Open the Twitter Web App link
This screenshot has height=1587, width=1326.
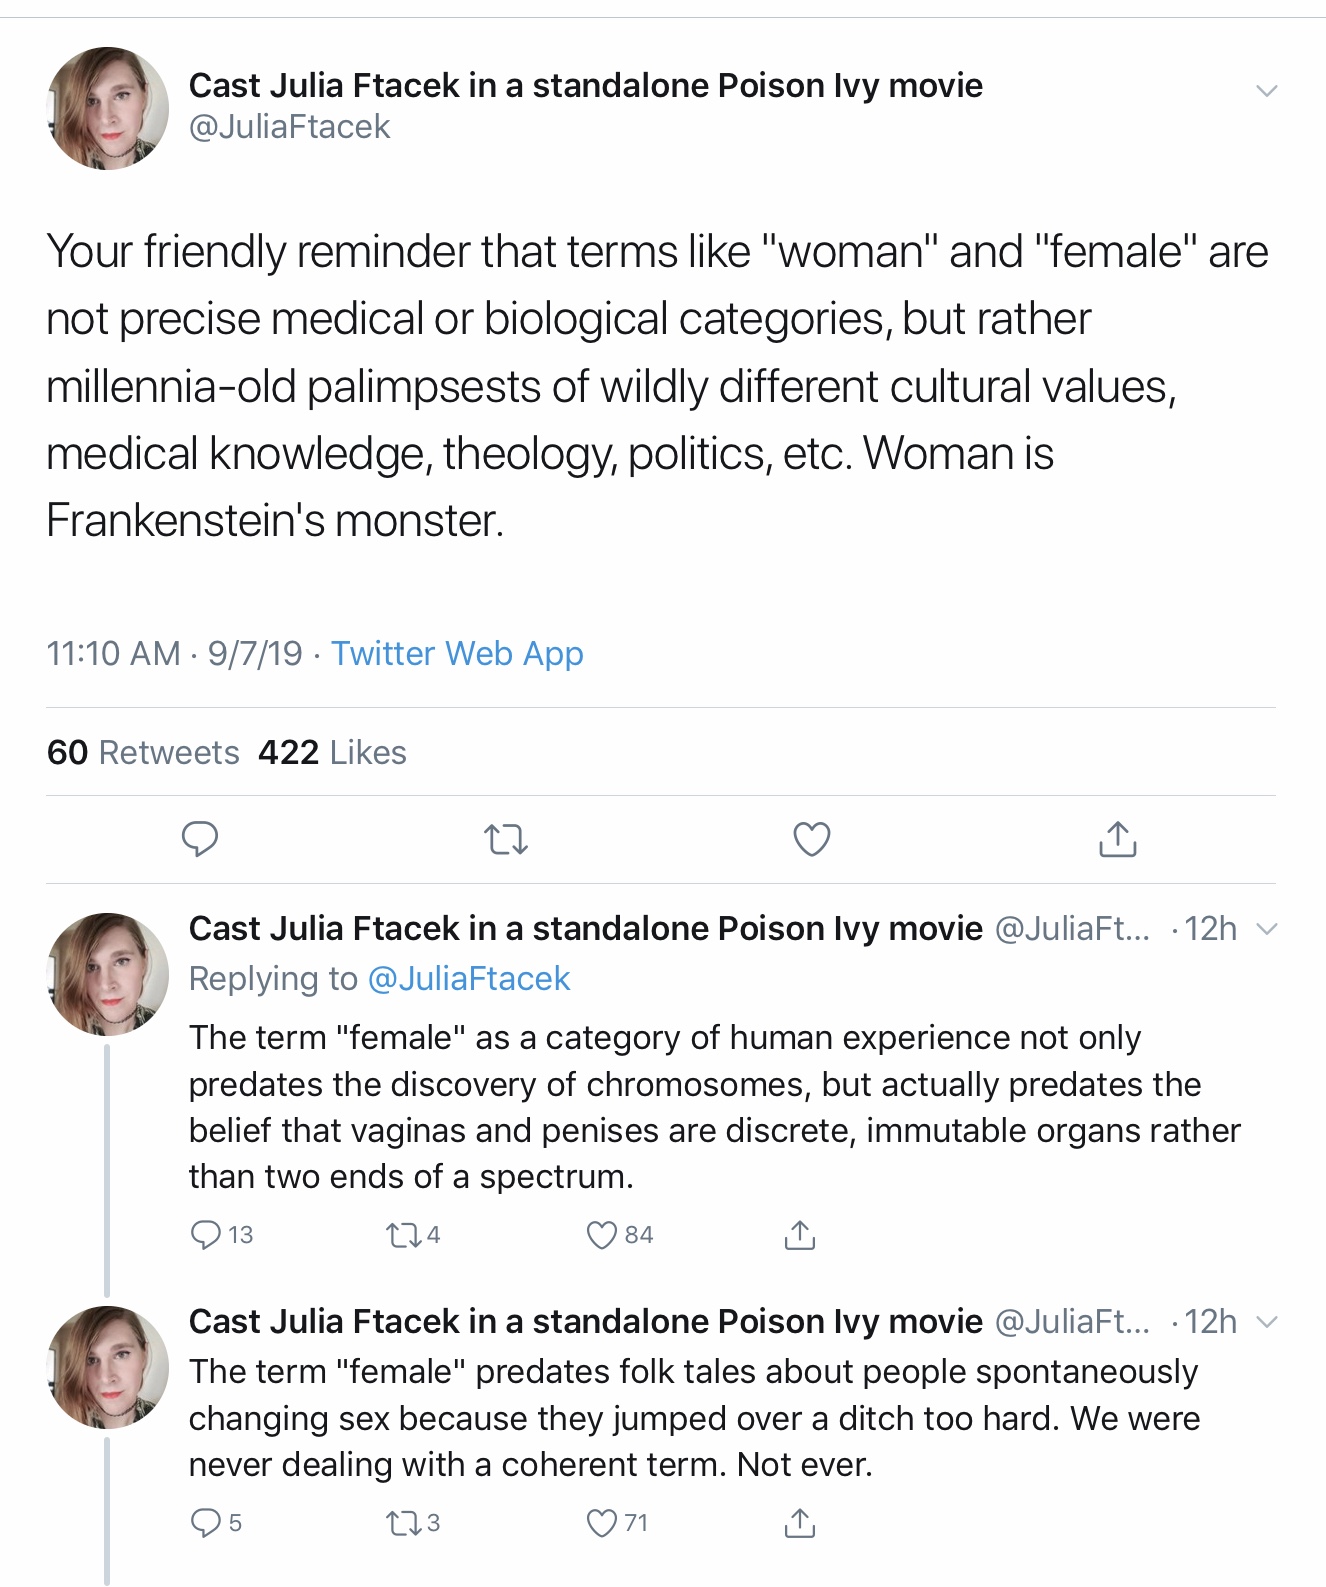457,653
